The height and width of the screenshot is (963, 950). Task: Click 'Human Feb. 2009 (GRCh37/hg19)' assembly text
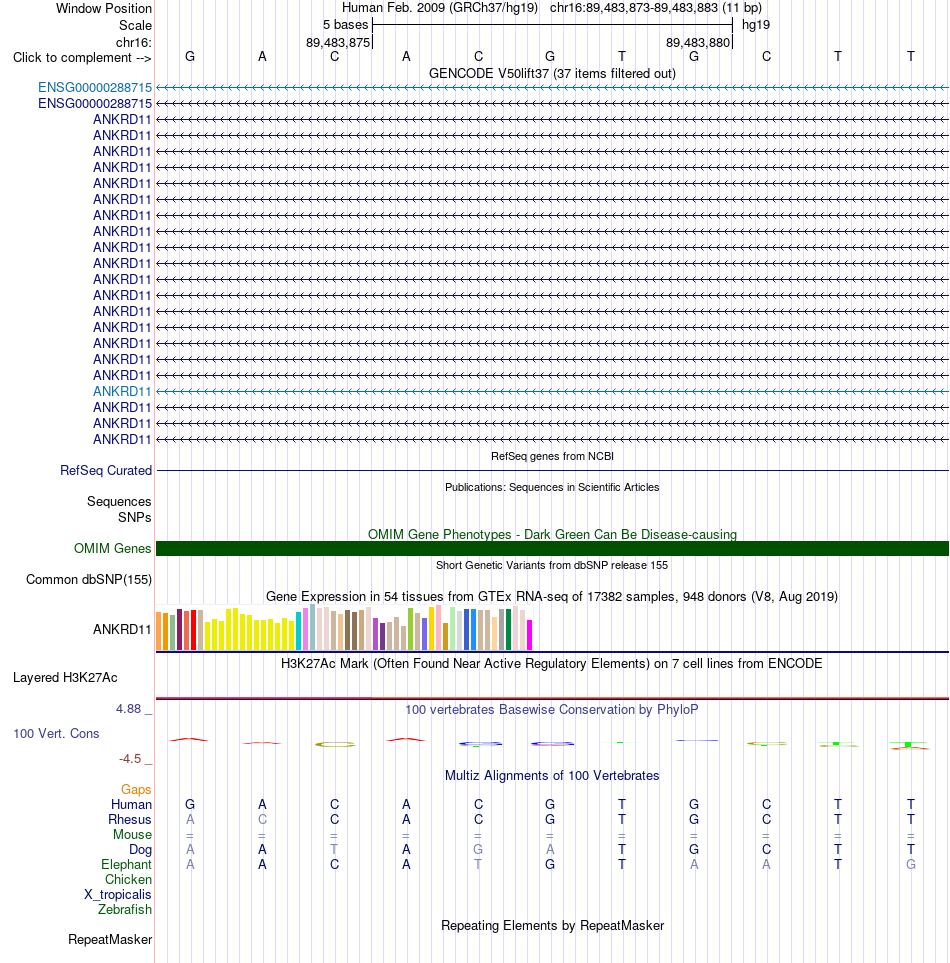point(440,8)
